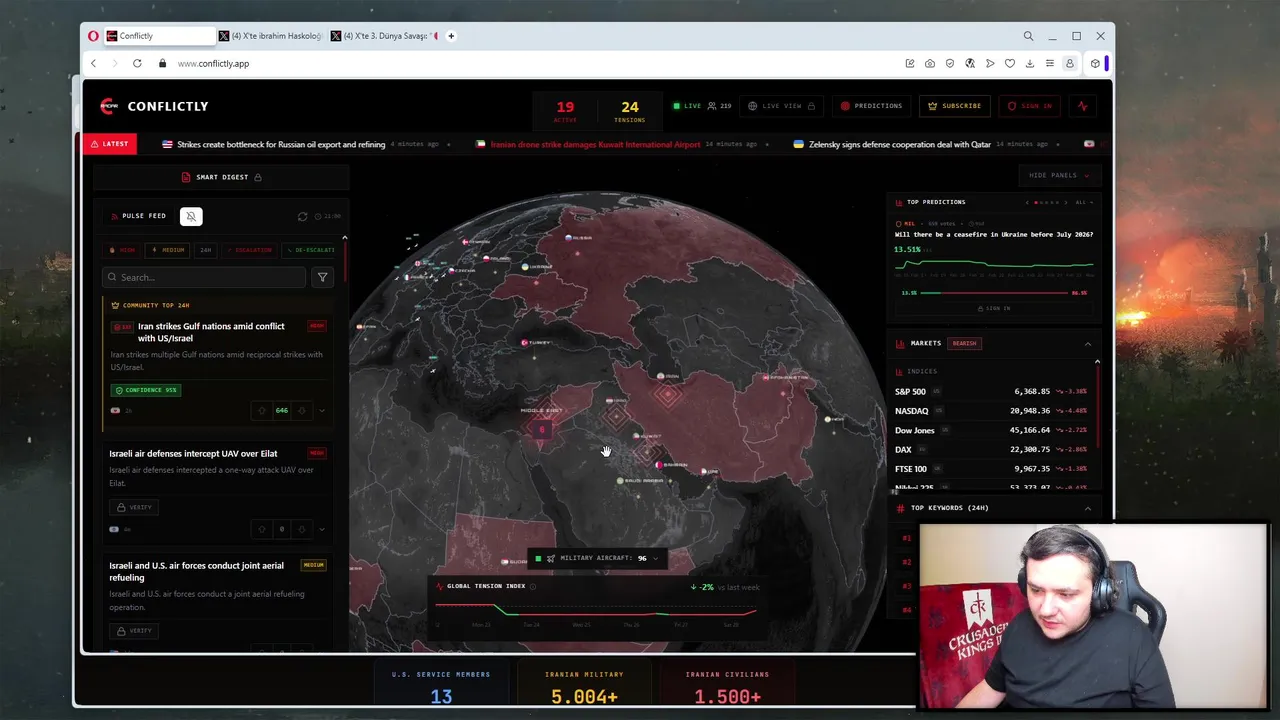This screenshot has width=1280, height=720.
Task: Select the DAX index row
Action: click(990, 450)
